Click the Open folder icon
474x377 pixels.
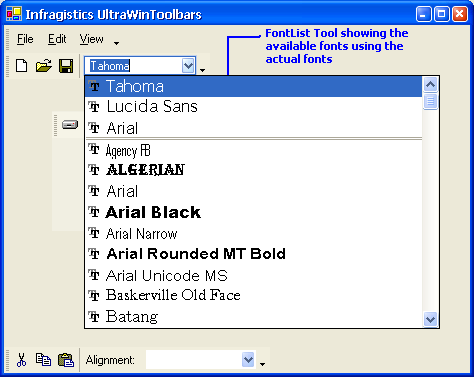44,66
